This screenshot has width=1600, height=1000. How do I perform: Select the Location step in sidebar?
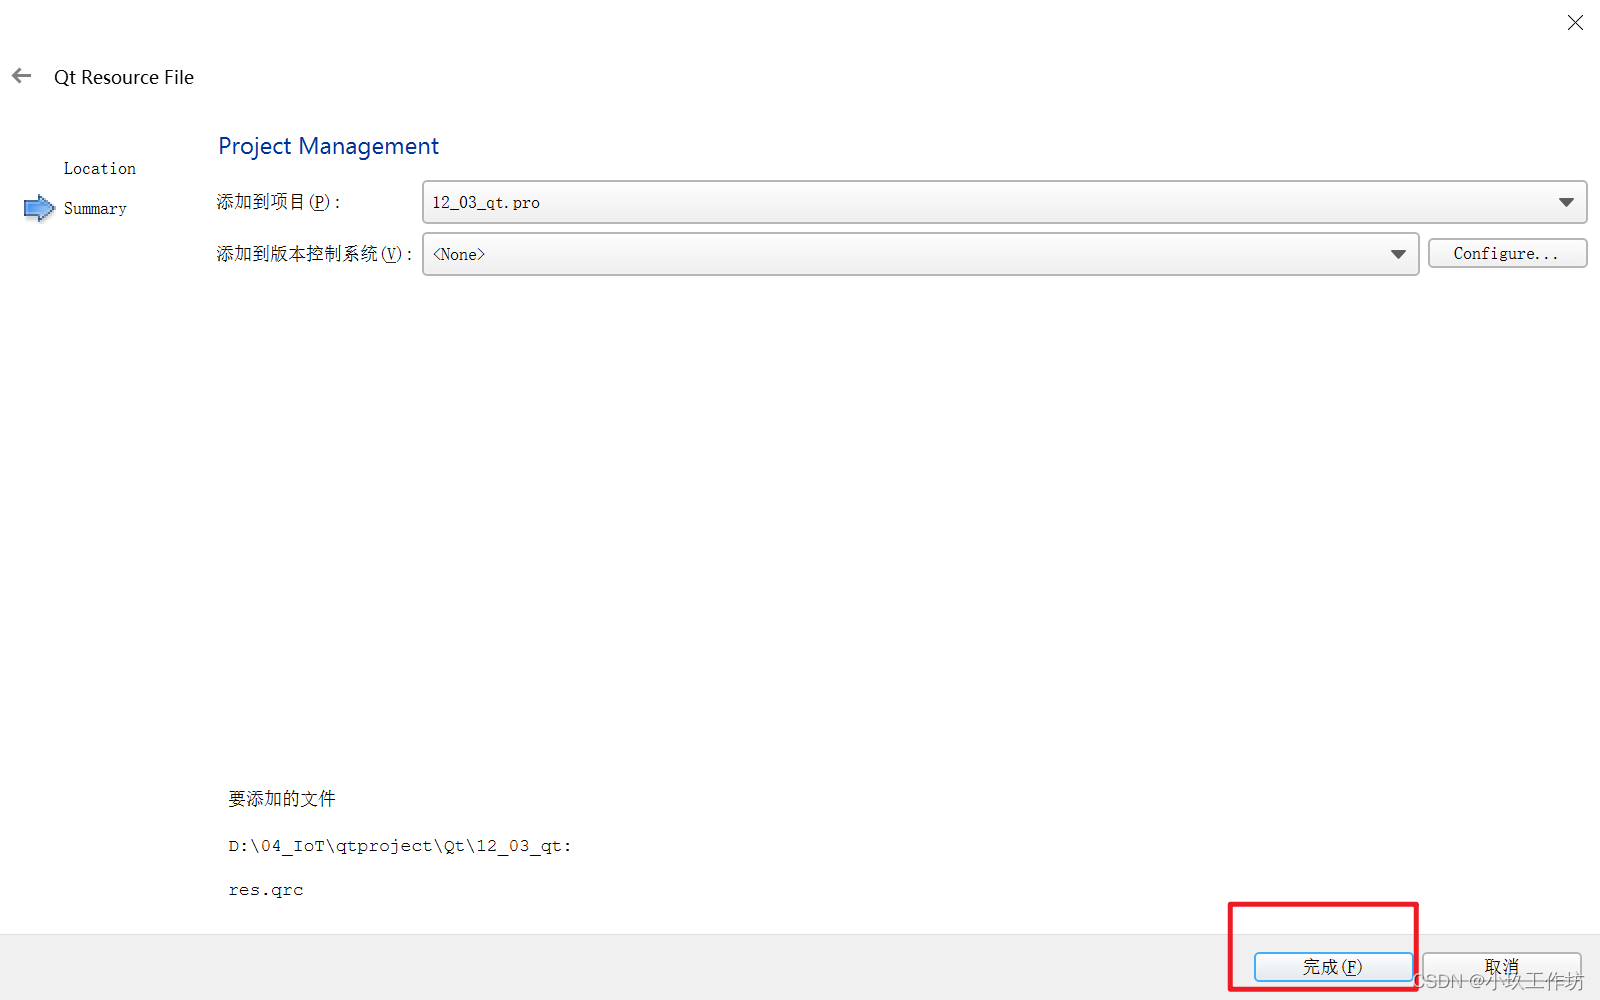click(100, 168)
